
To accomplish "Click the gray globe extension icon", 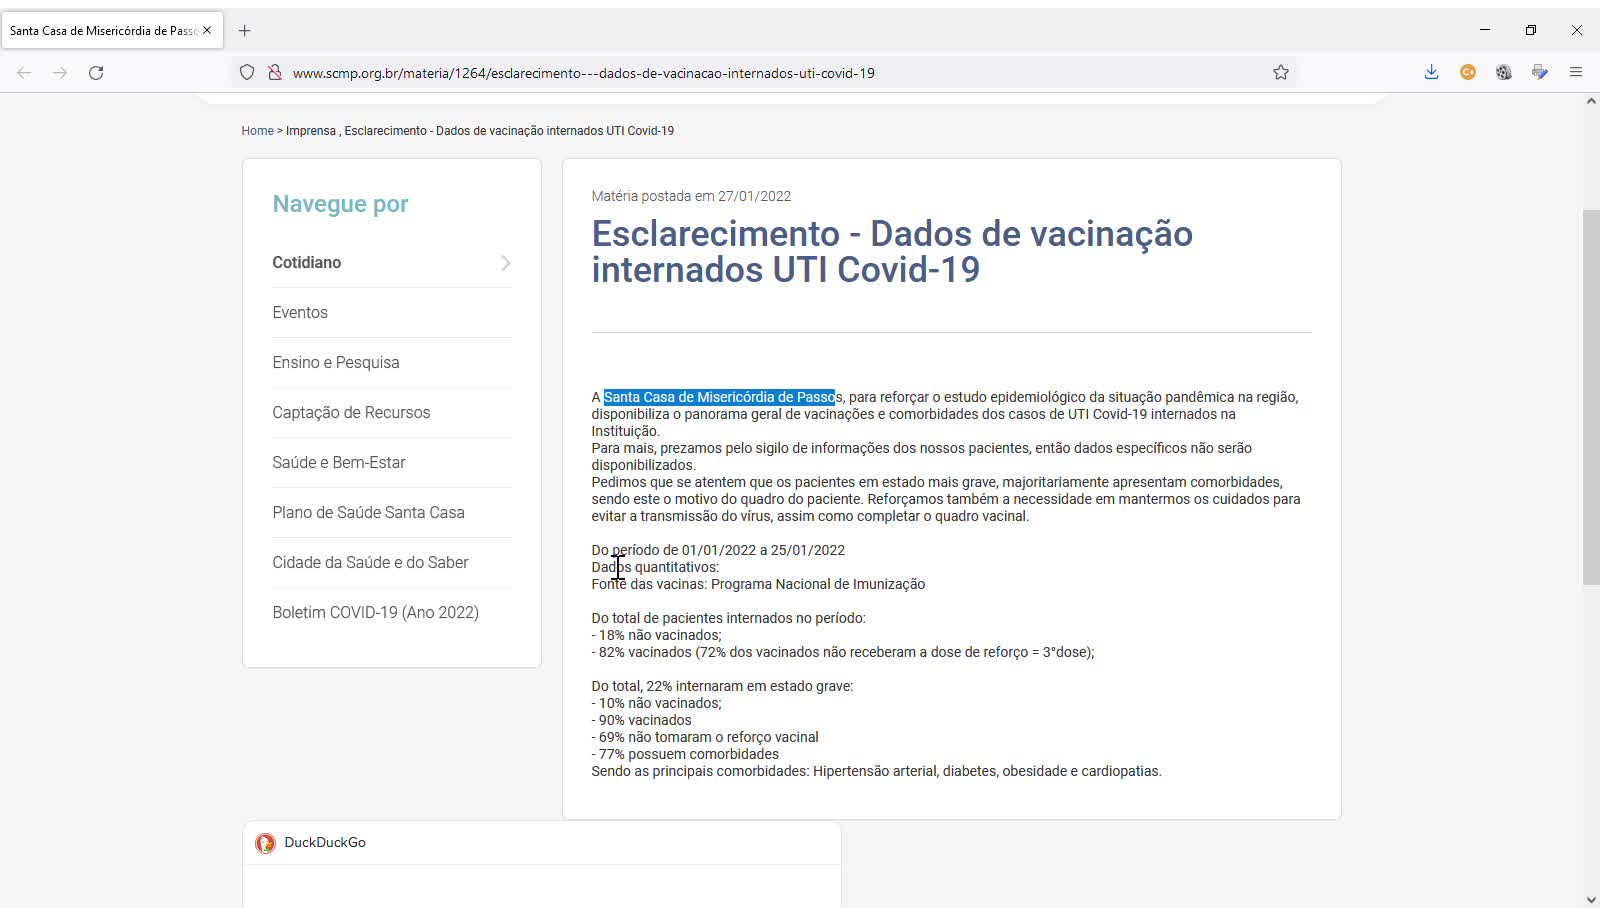I will coord(1504,72).
